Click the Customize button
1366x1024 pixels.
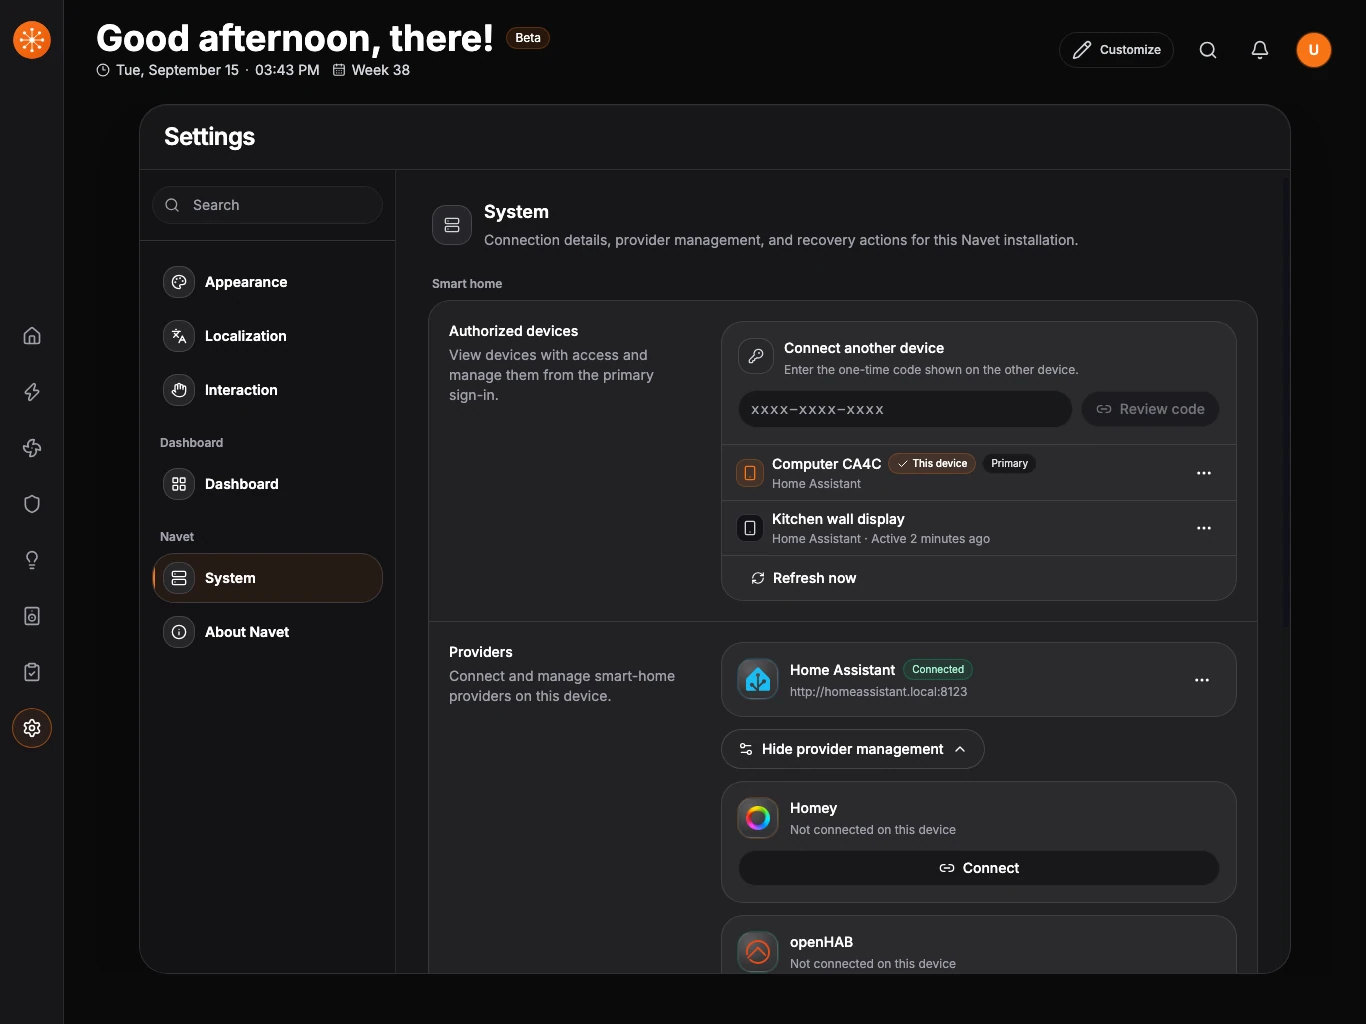[1116, 50]
